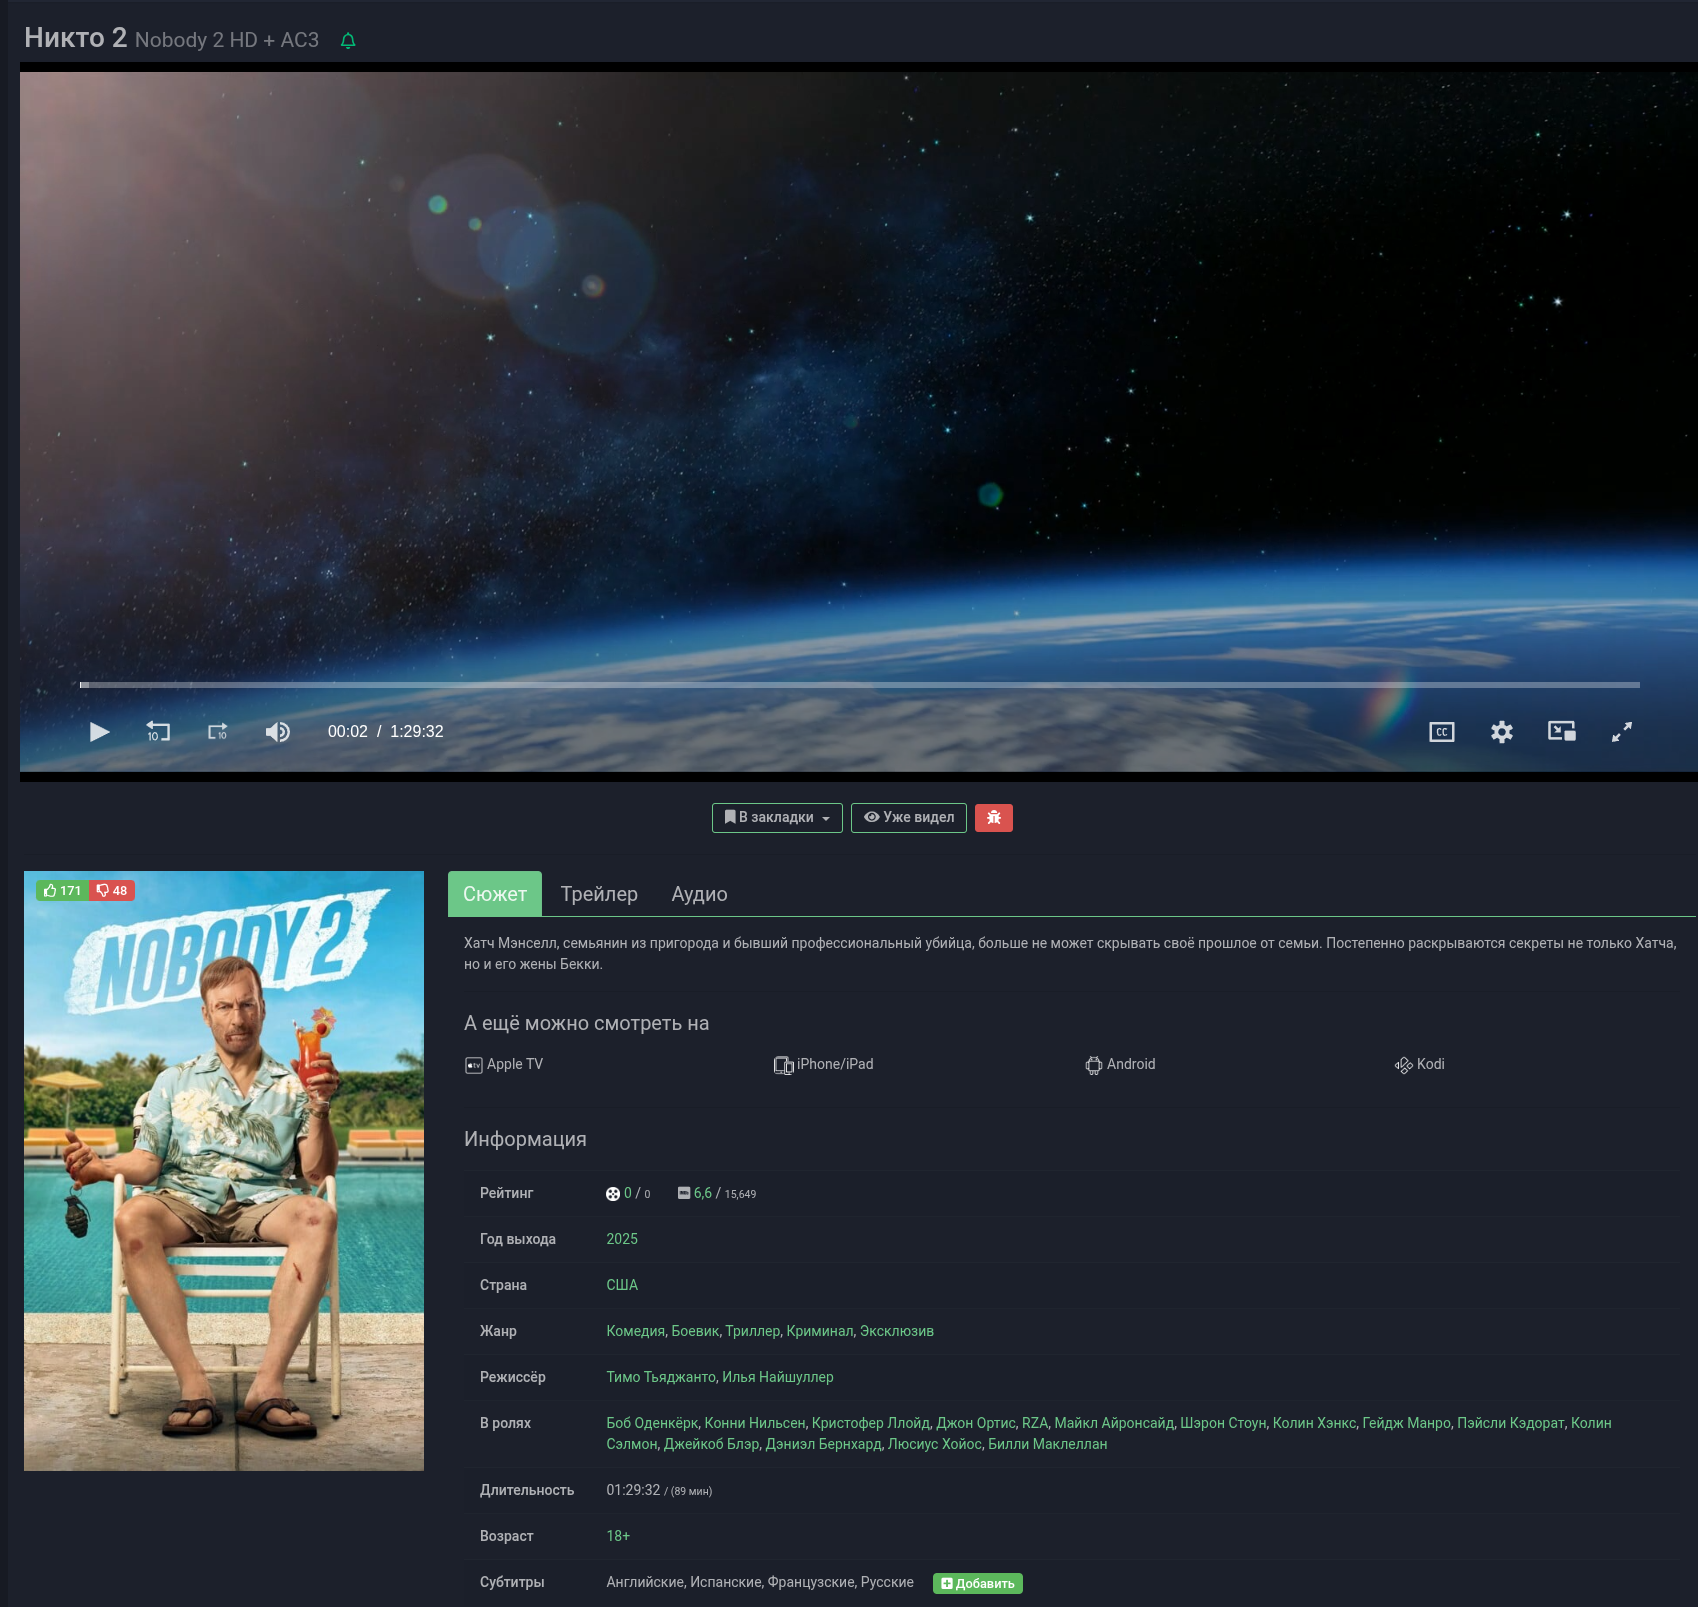This screenshot has height=1607, width=1698.
Task: Open actor Пэйсли Кэдорат's page
Action: 1511,1423
